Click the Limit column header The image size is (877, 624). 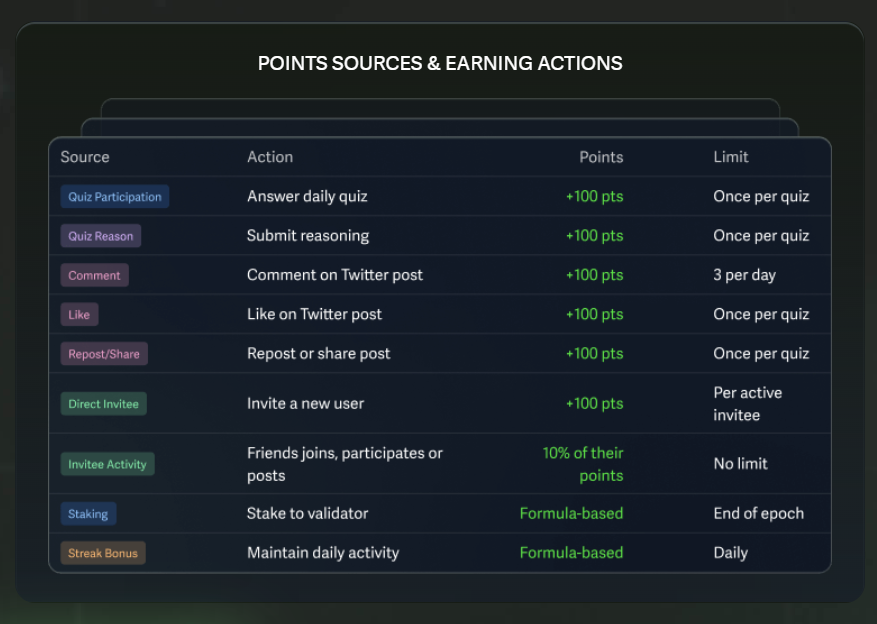tap(730, 157)
